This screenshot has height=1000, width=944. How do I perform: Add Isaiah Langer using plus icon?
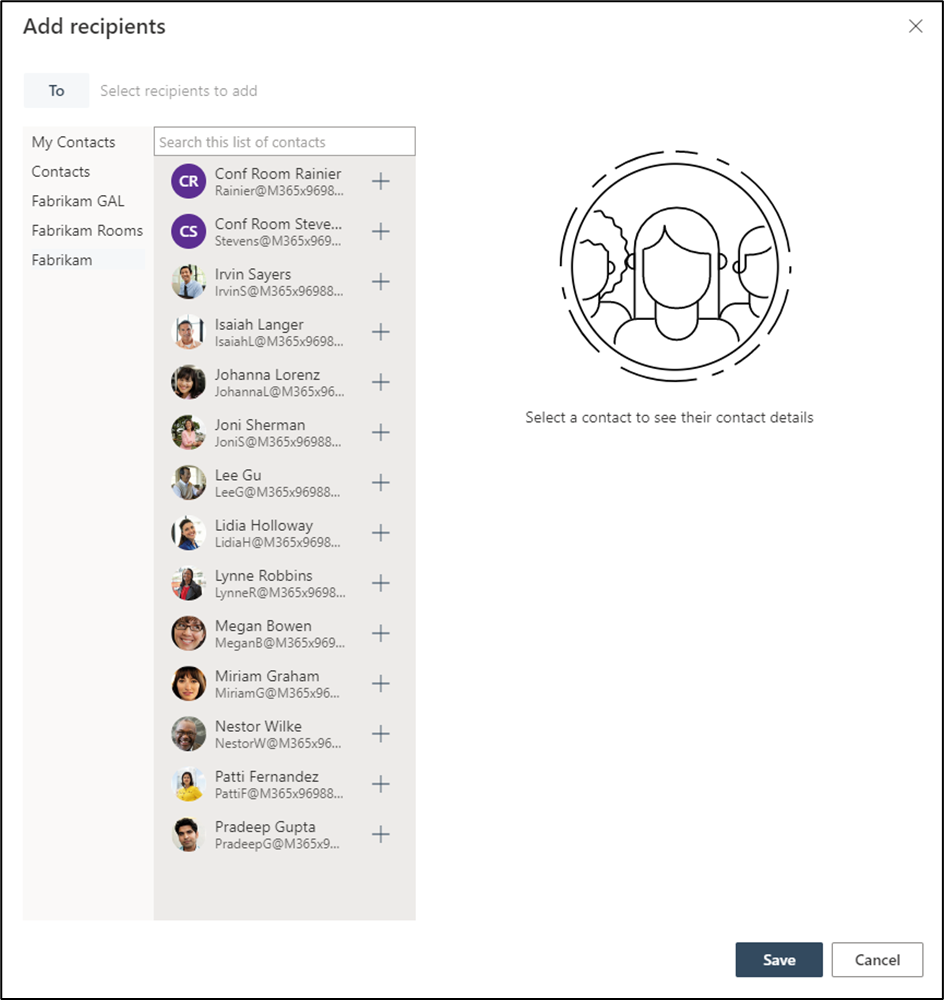[x=381, y=332]
